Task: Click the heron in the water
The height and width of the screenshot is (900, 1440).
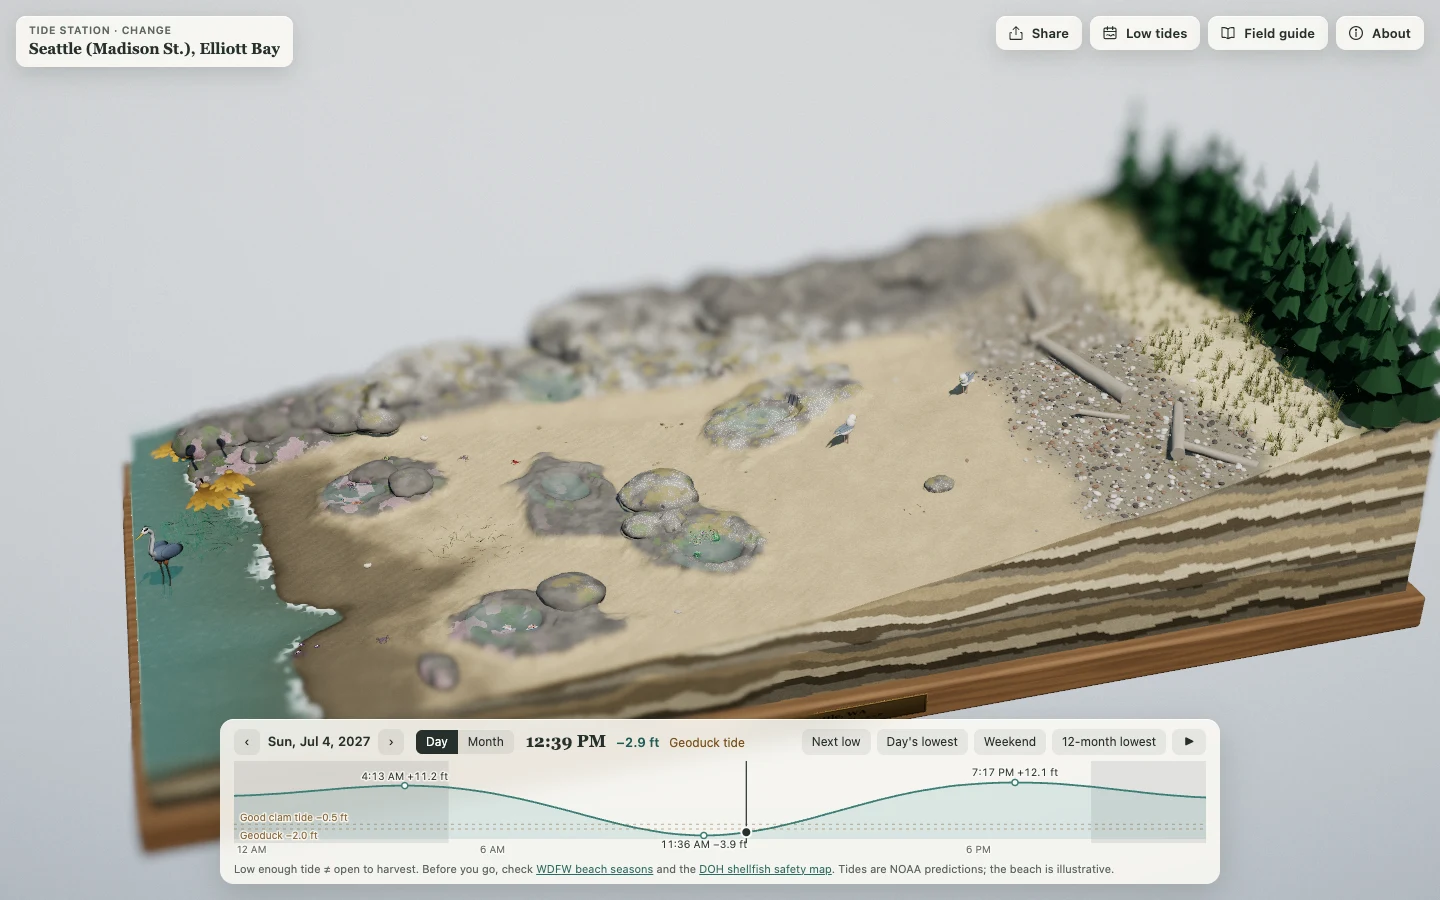Action: click(x=160, y=554)
